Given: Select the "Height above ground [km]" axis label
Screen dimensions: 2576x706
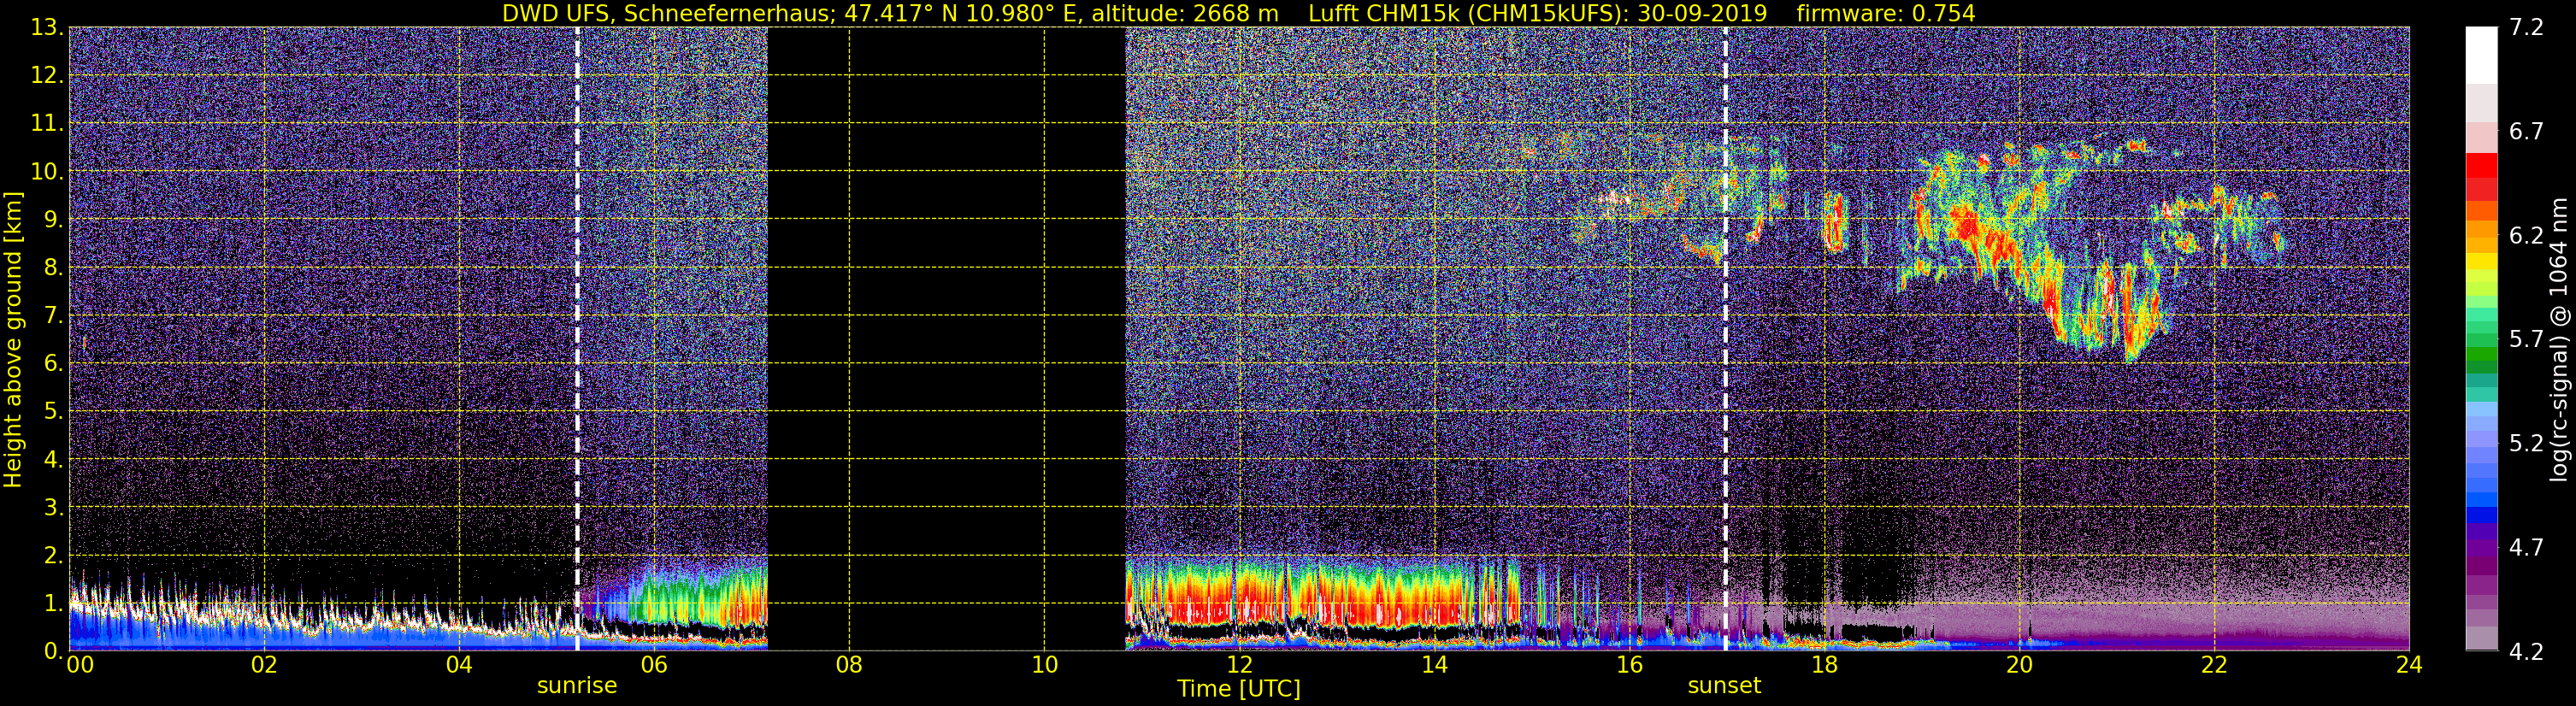Looking at the screenshot, I should [13, 340].
